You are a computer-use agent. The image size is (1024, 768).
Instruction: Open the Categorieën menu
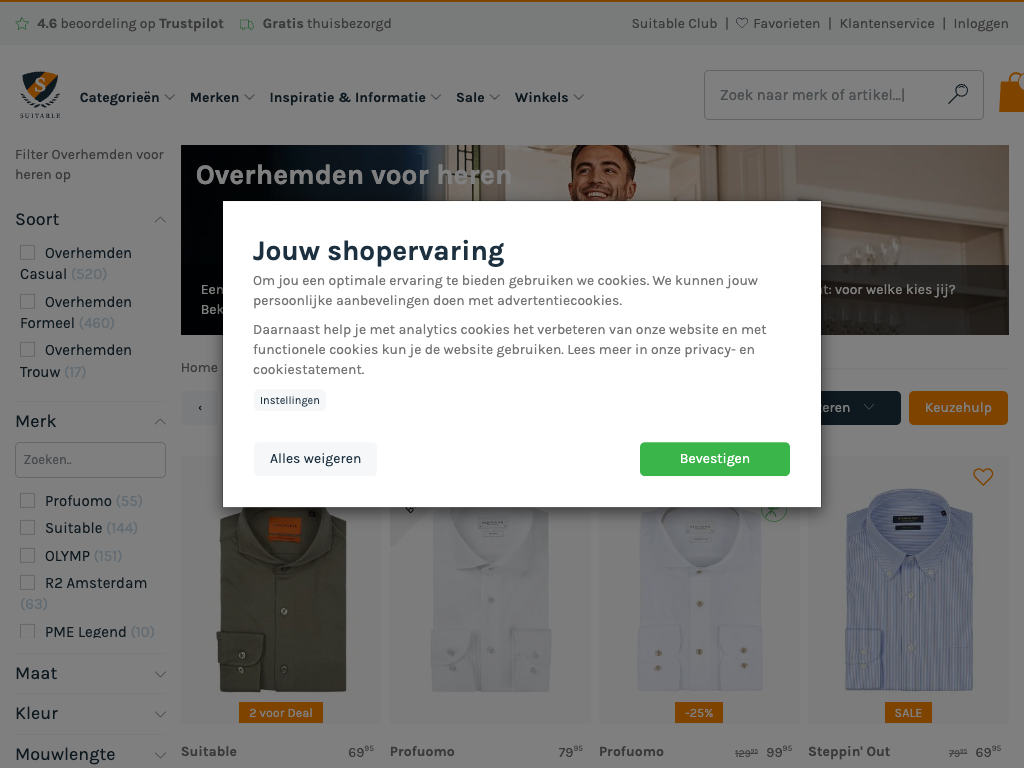[127, 97]
